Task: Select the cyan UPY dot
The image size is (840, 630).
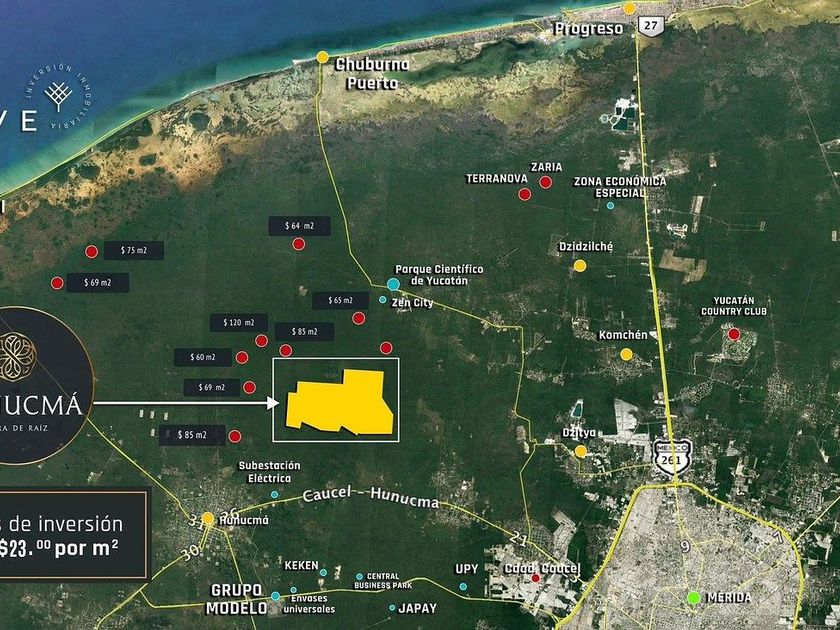Action: [x=463, y=587]
